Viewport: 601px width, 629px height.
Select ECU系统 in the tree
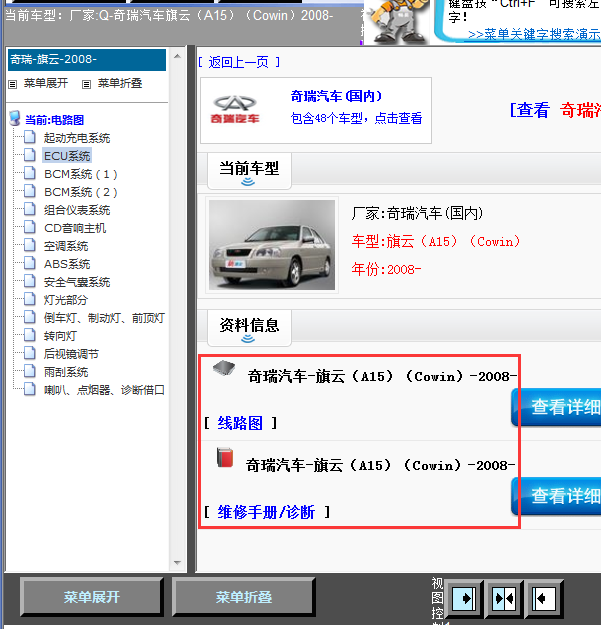coord(67,156)
